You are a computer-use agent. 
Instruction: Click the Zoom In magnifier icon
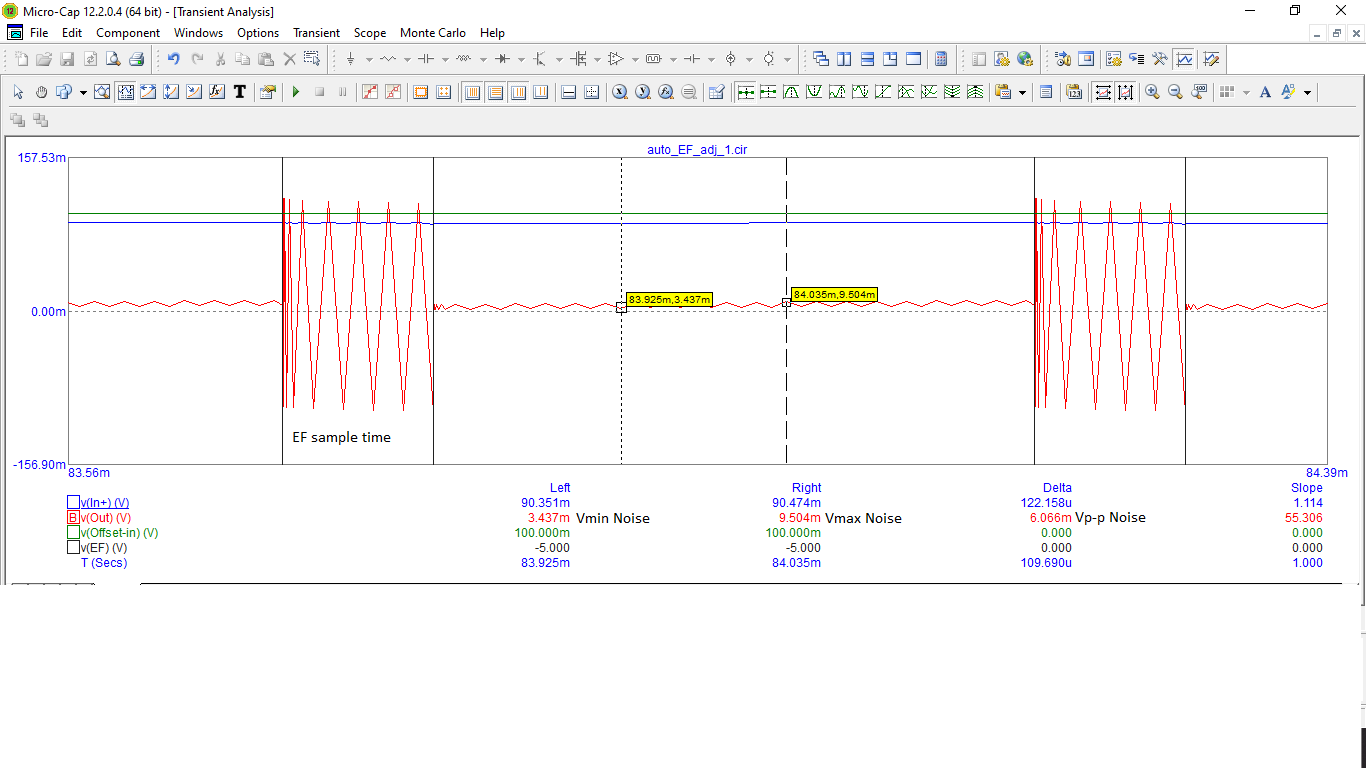pos(1152,92)
